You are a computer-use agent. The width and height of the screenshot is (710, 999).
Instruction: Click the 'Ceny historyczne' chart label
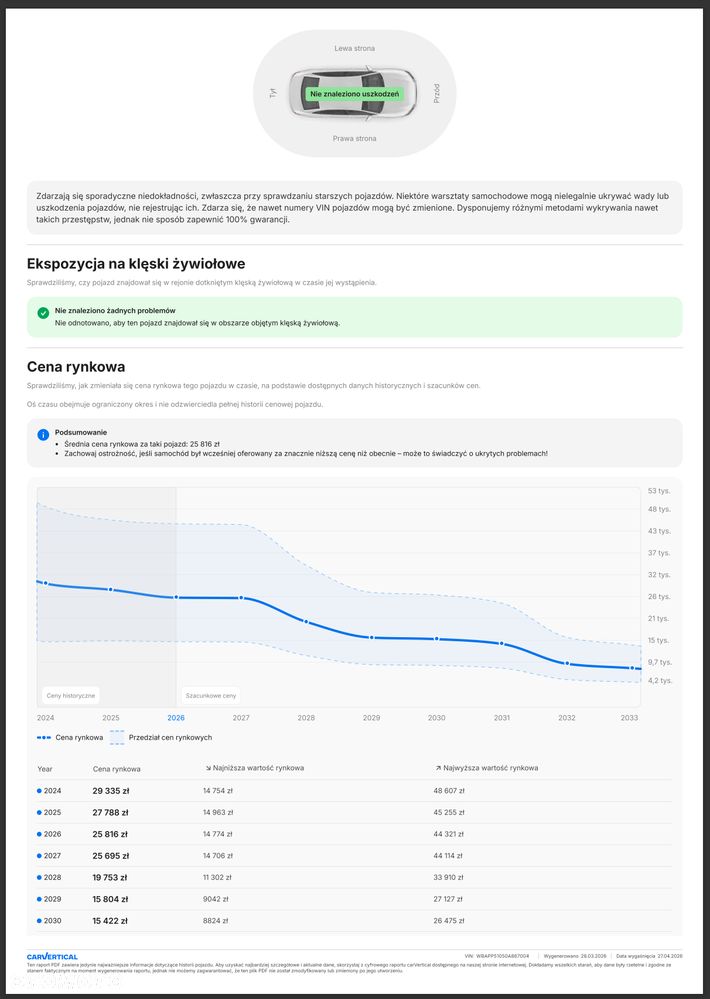pos(71,694)
